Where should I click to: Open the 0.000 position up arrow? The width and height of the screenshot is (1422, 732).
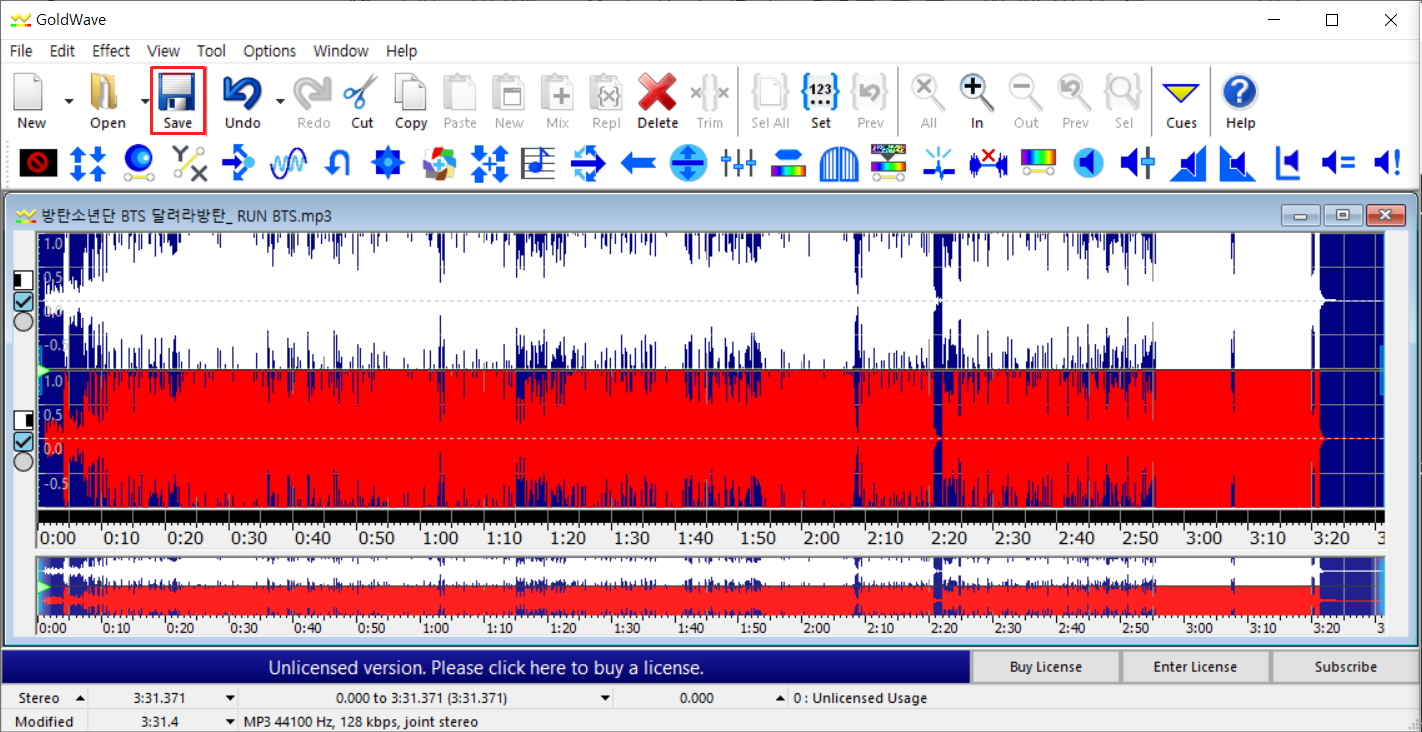point(779,698)
